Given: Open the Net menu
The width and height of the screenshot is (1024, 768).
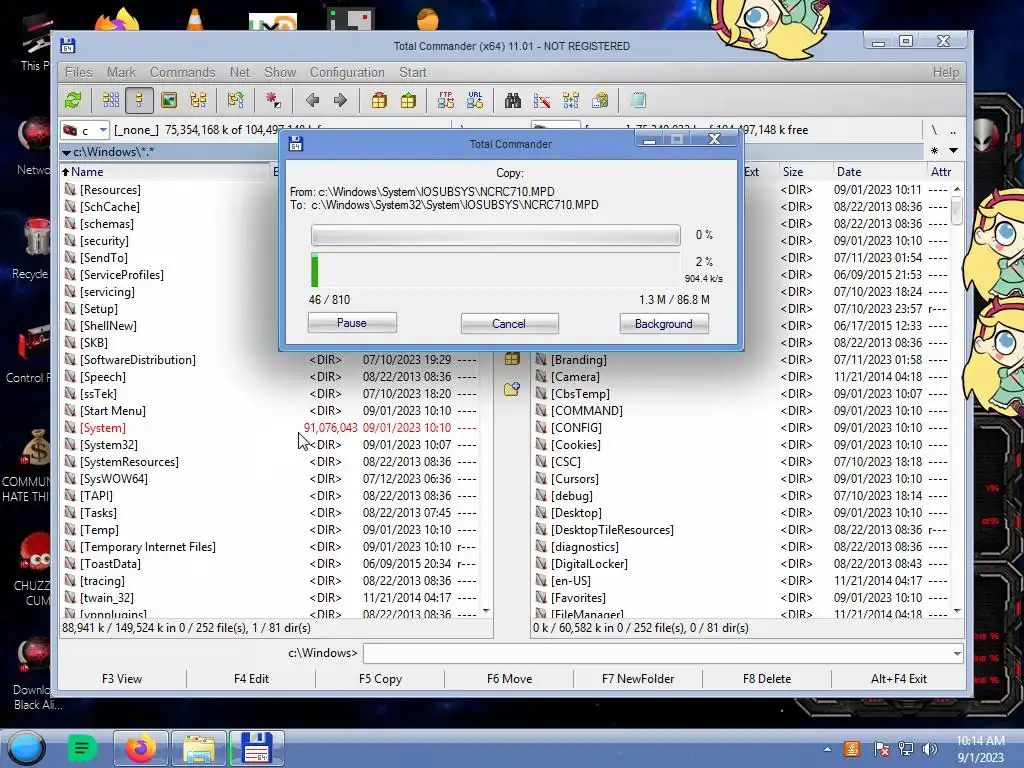Looking at the screenshot, I should (240, 72).
